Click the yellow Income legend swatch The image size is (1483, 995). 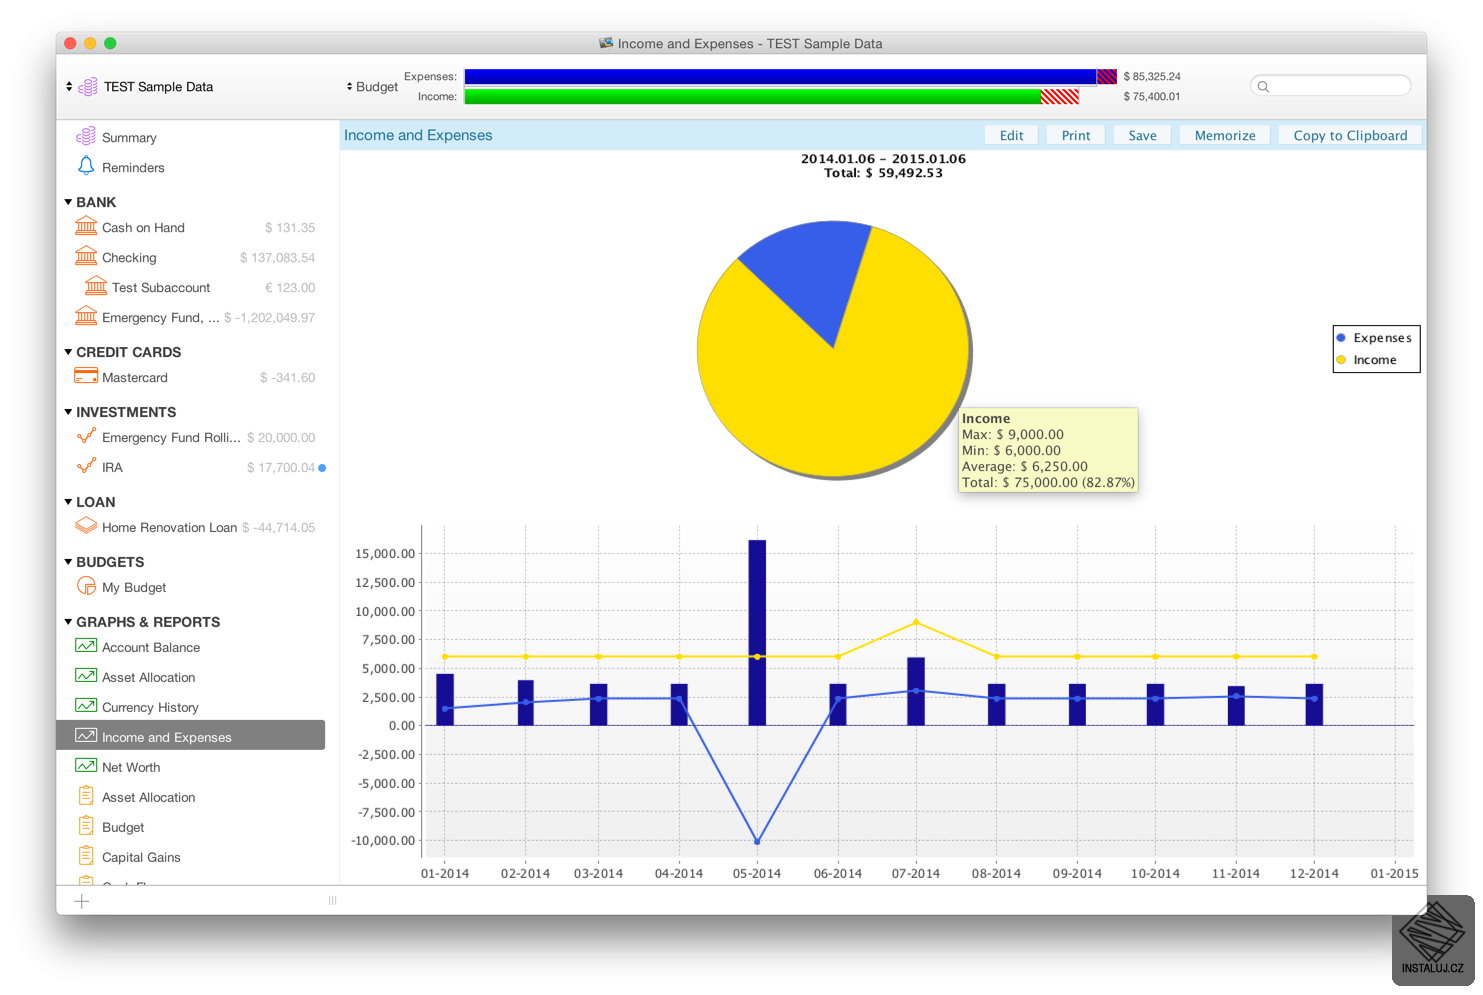[1341, 360]
